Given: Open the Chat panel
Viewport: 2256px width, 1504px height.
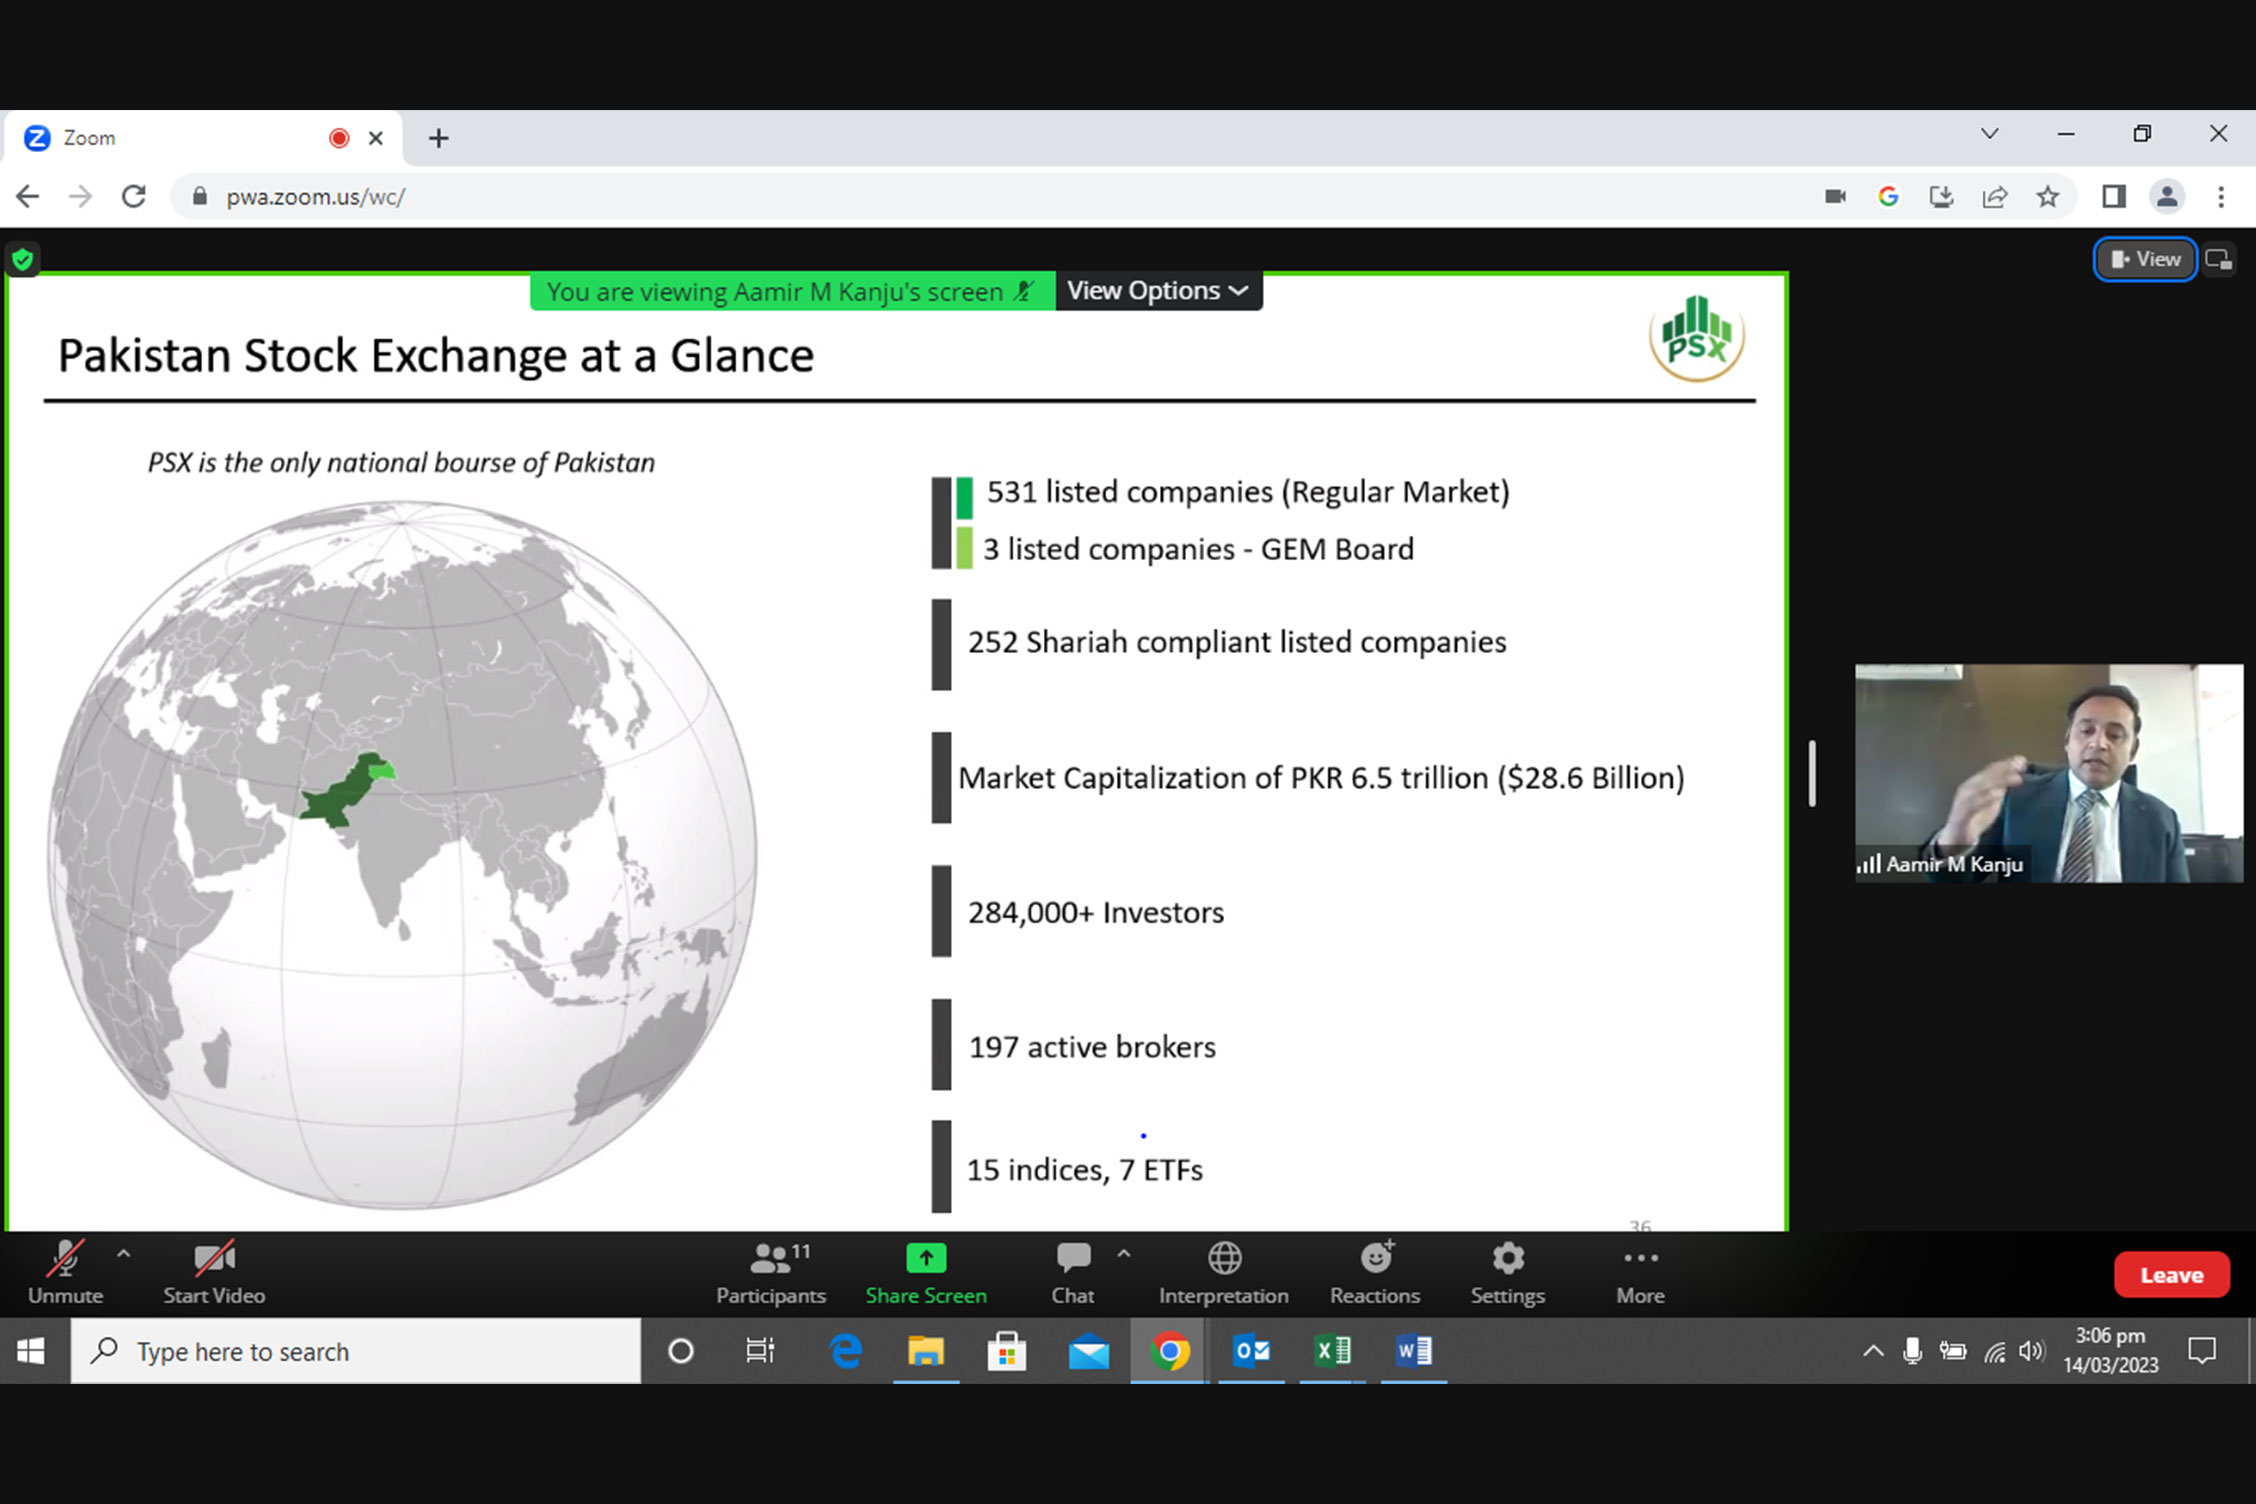Looking at the screenshot, I should click(x=1073, y=1273).
